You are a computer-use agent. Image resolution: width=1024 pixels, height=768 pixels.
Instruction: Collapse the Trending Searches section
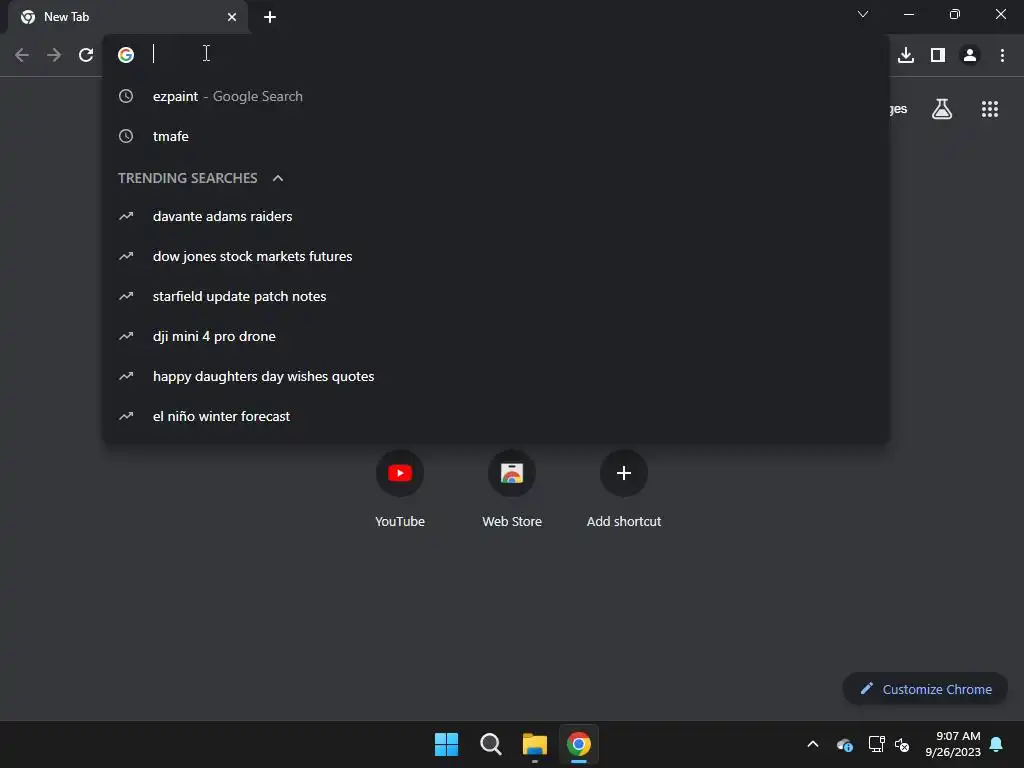[278, 178]
